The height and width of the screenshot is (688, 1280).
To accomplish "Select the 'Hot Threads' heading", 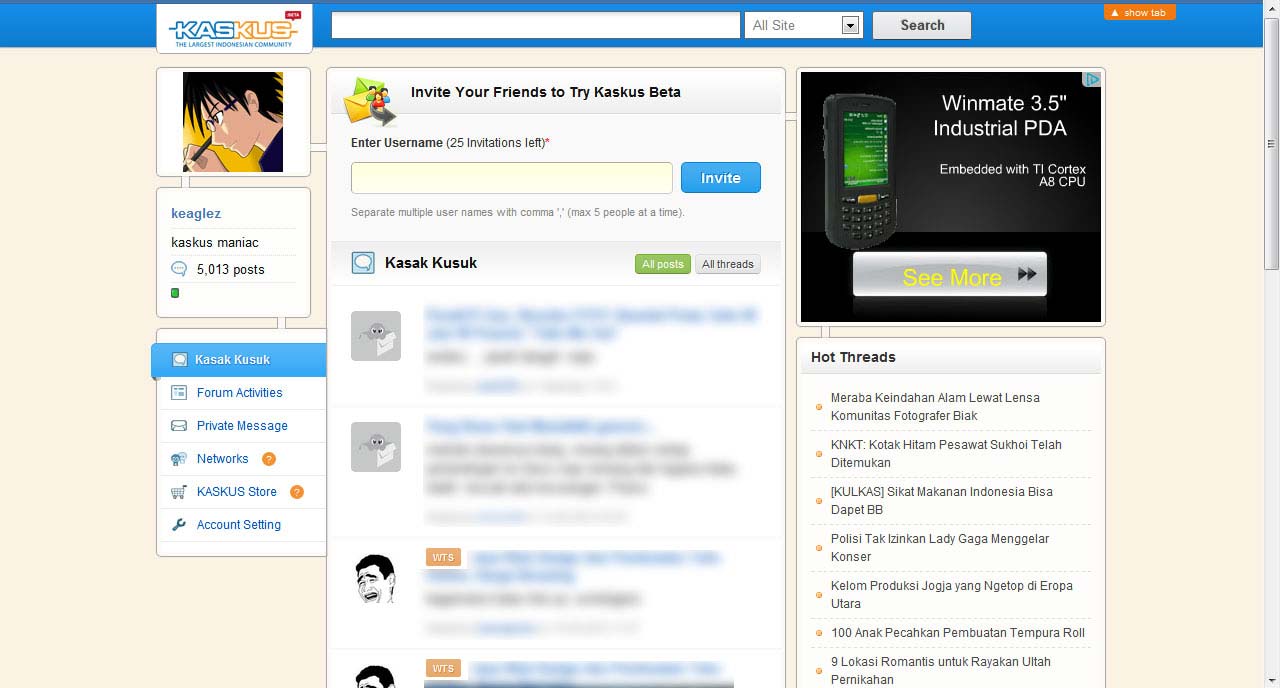I will coord(853,357).
